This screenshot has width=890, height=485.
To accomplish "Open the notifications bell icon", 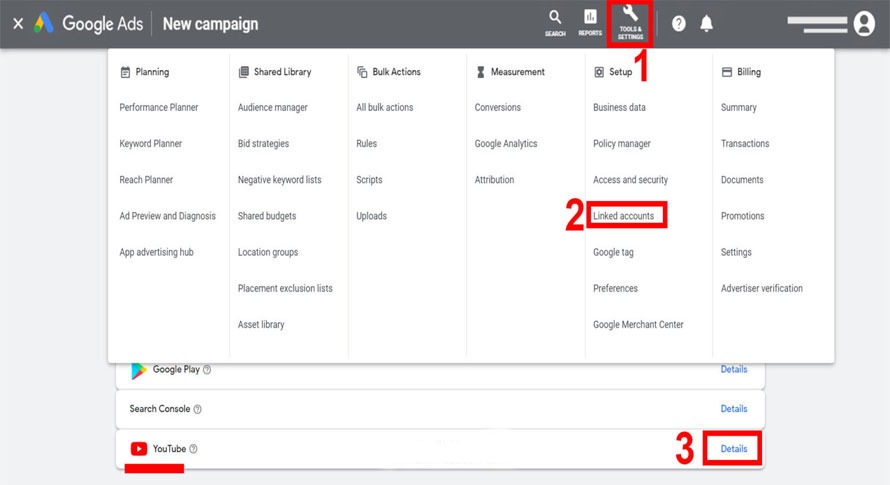I will coord(707,24).
